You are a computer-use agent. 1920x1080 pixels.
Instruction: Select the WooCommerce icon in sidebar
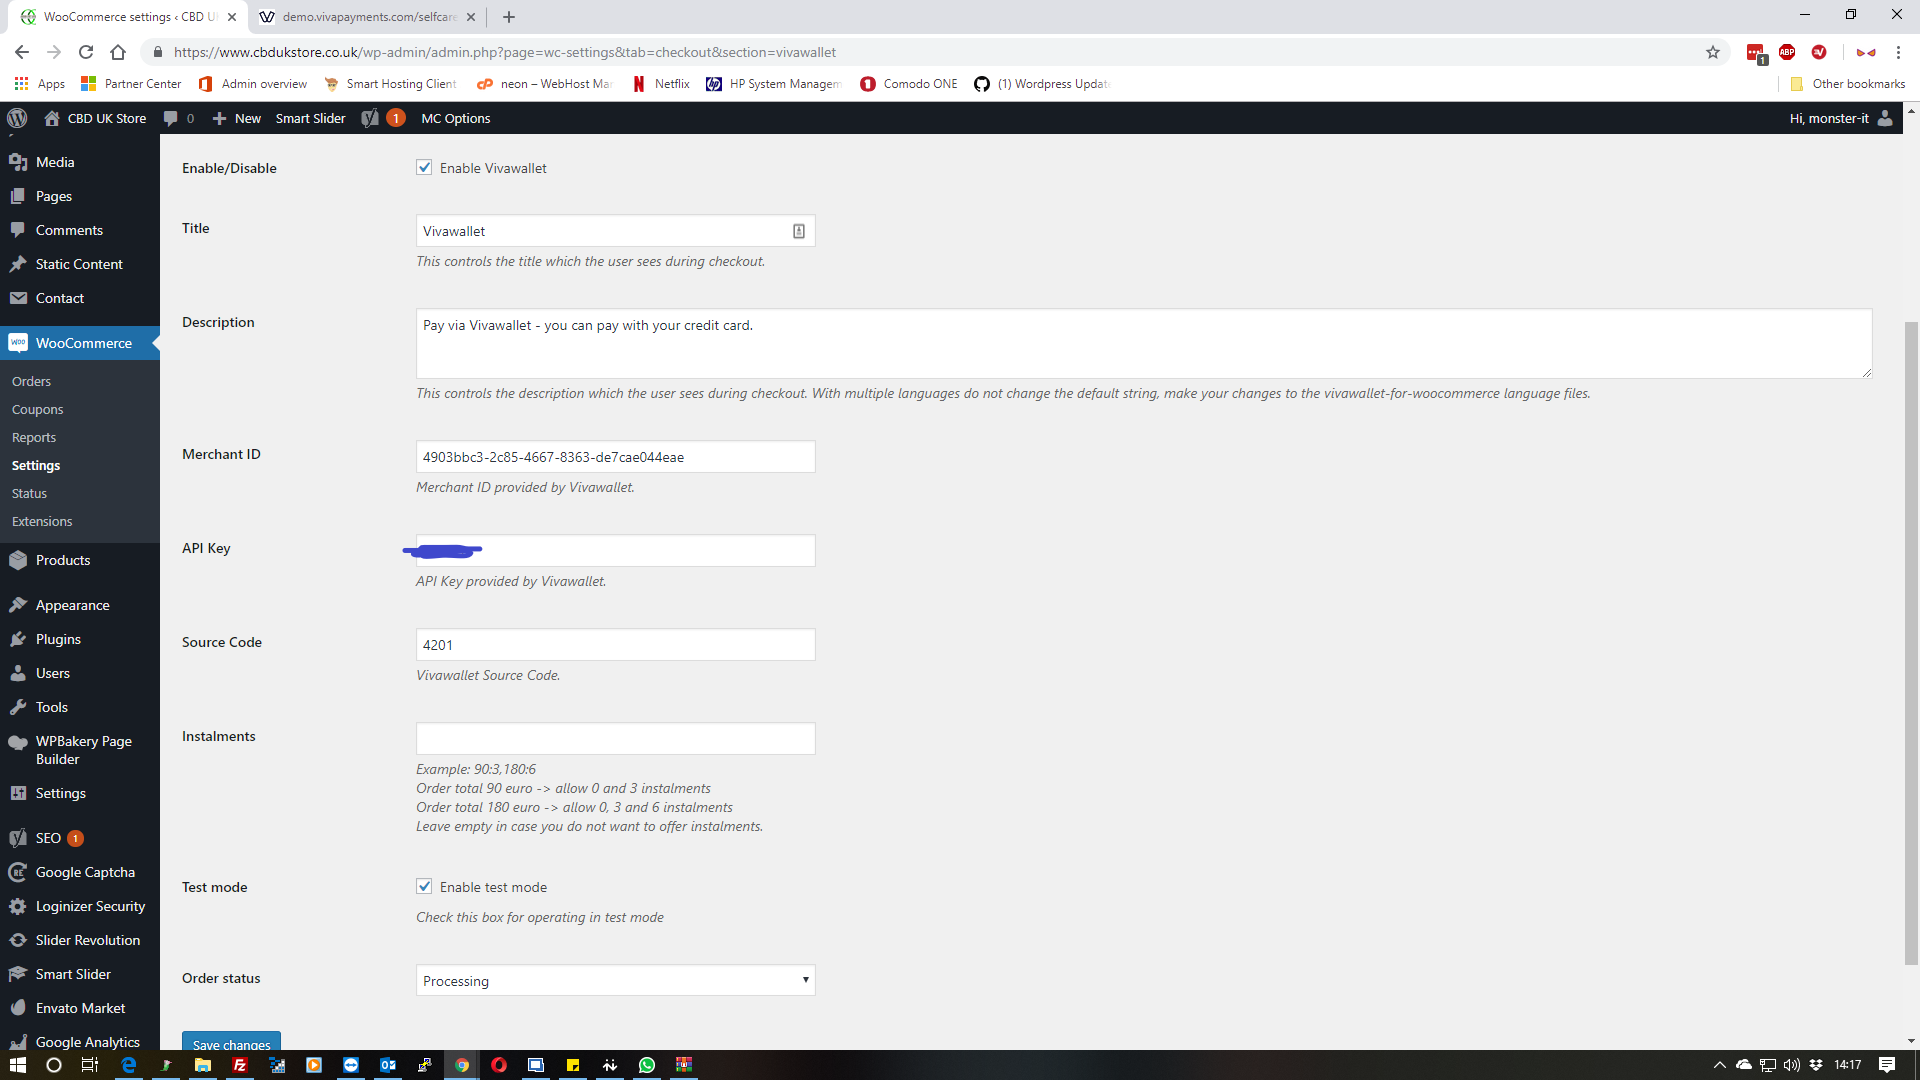18,342
